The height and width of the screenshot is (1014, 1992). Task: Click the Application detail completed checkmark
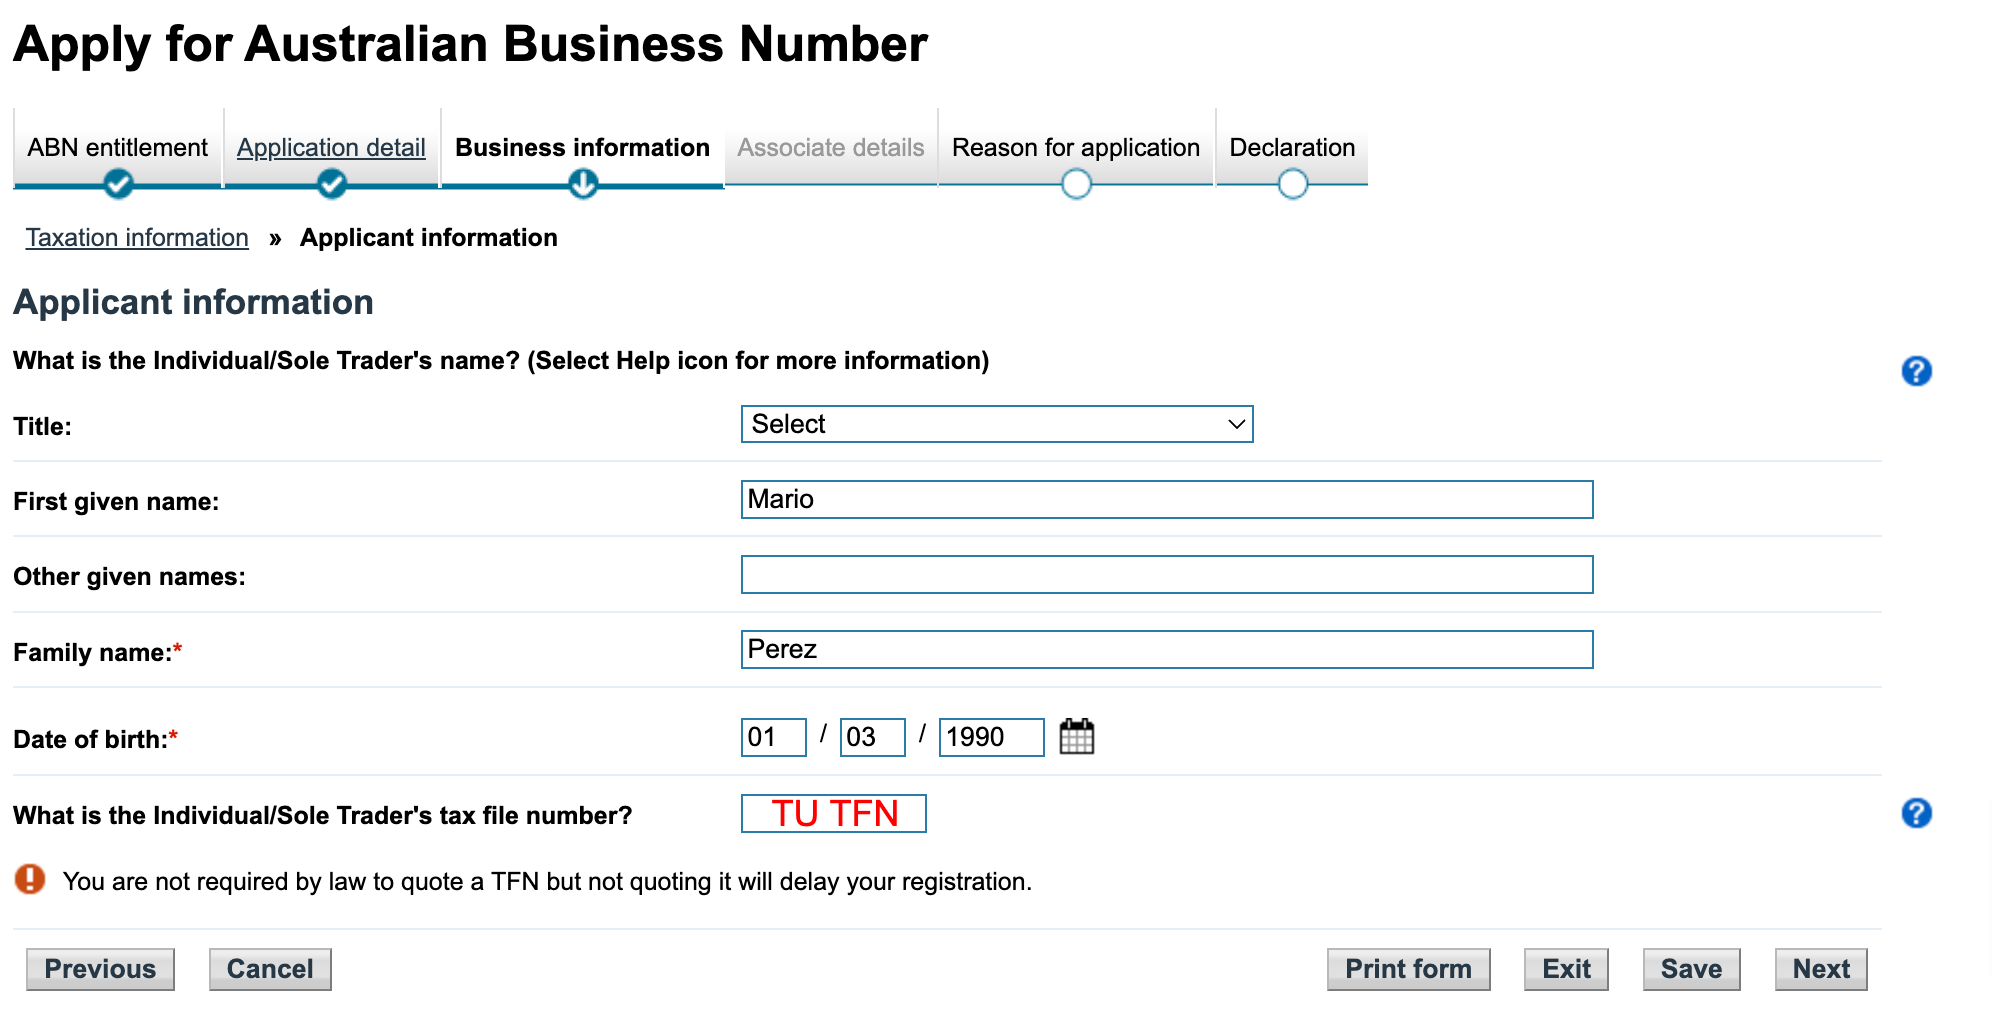click(330, 183)
